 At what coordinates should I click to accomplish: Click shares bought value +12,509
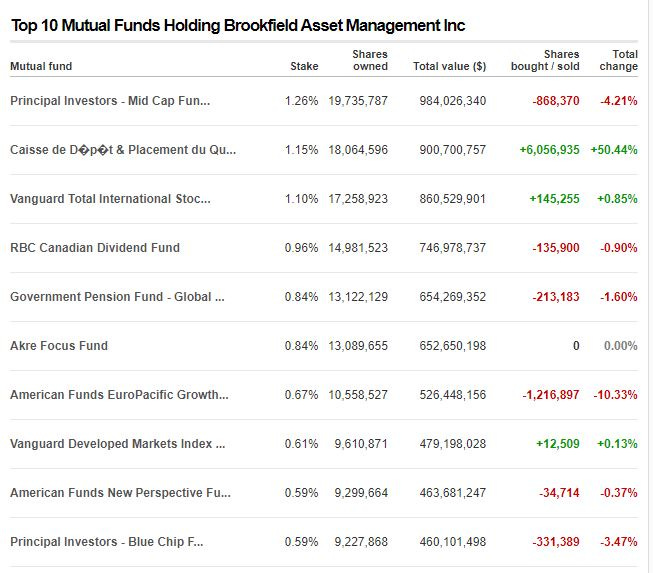pyautogui.click(x=558, y=444)
